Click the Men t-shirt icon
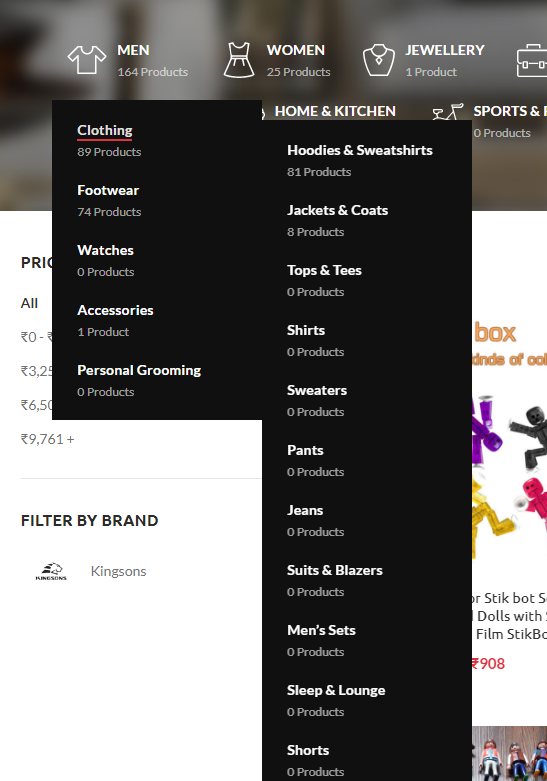 coord(87,60)
